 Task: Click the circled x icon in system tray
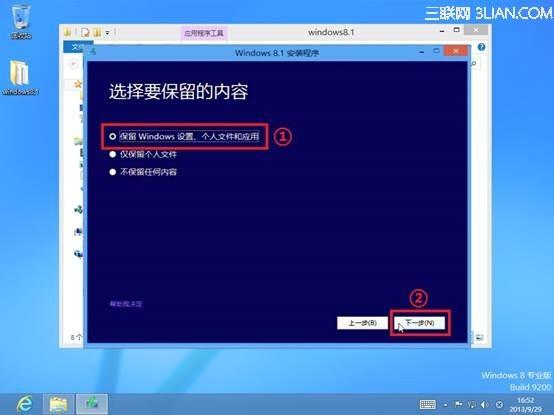coord(499,404)
